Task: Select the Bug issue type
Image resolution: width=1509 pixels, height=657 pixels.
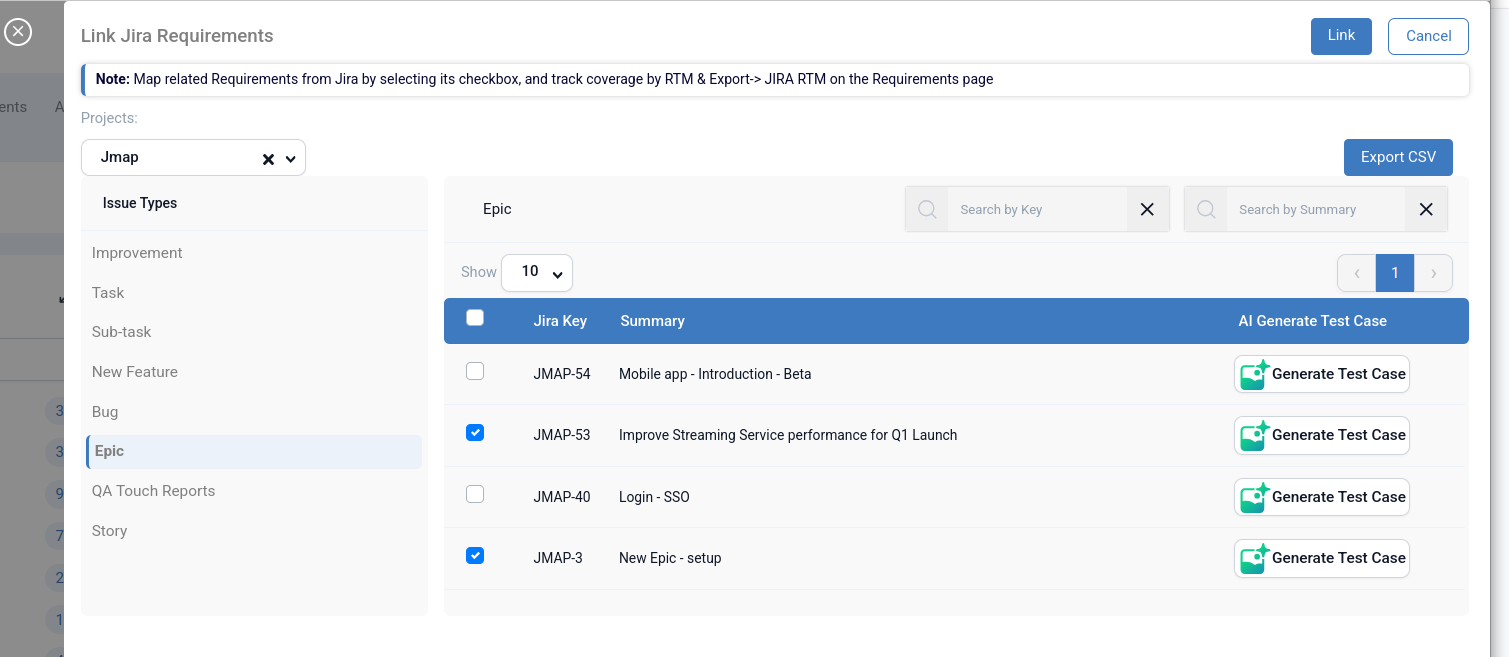Action: [105, 412]
